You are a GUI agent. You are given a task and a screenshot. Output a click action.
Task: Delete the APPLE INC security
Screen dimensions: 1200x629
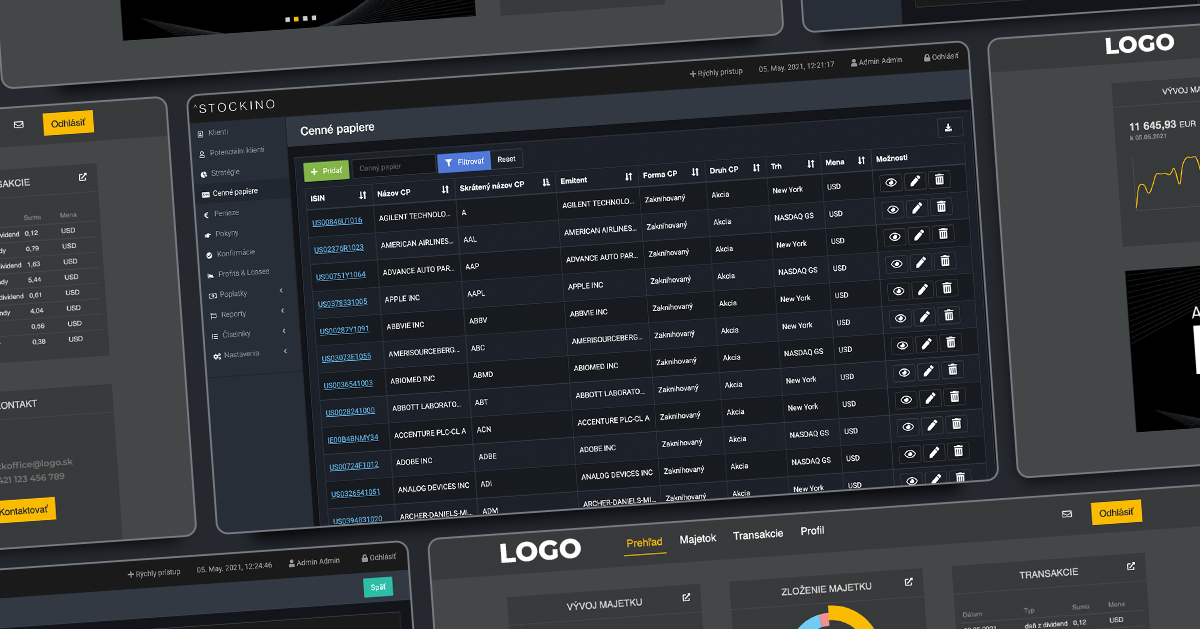[x=945, y=261]
